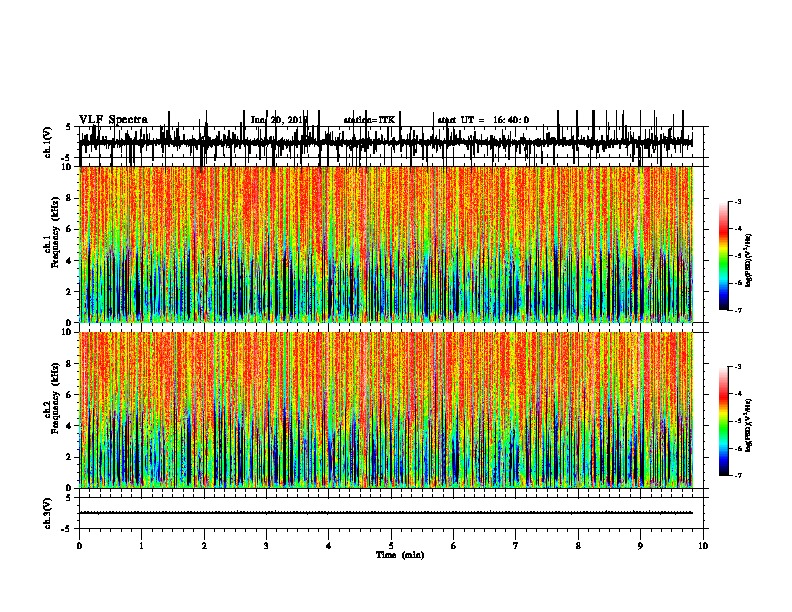Click the date label starting "Jan. 20"
This screenshot has width=792, height=612.
click(279, 120)
